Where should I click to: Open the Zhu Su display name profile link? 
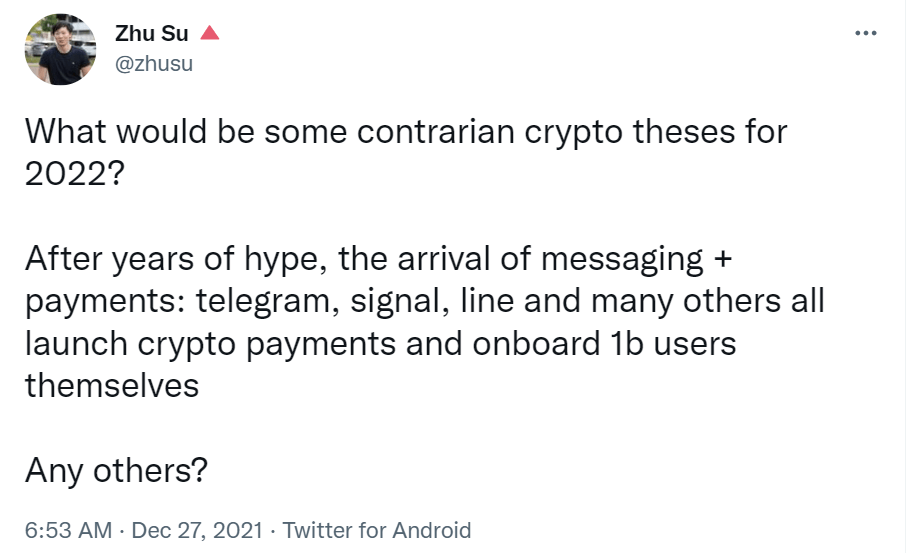pyautogui.click(x=152, y=34)
